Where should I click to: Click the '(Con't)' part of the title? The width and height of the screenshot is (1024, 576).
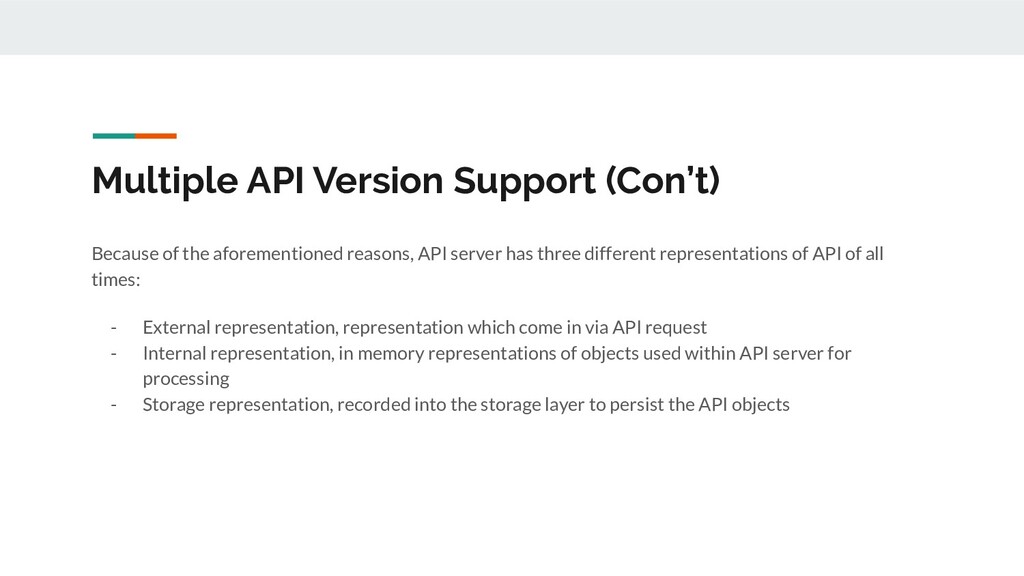click(x=663, y=181)
